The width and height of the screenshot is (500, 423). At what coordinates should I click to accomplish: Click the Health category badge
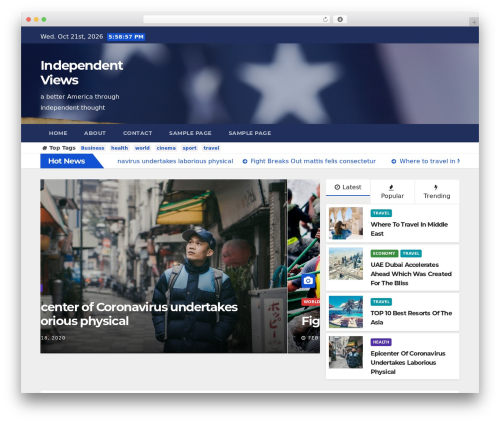tap(381, 342)
